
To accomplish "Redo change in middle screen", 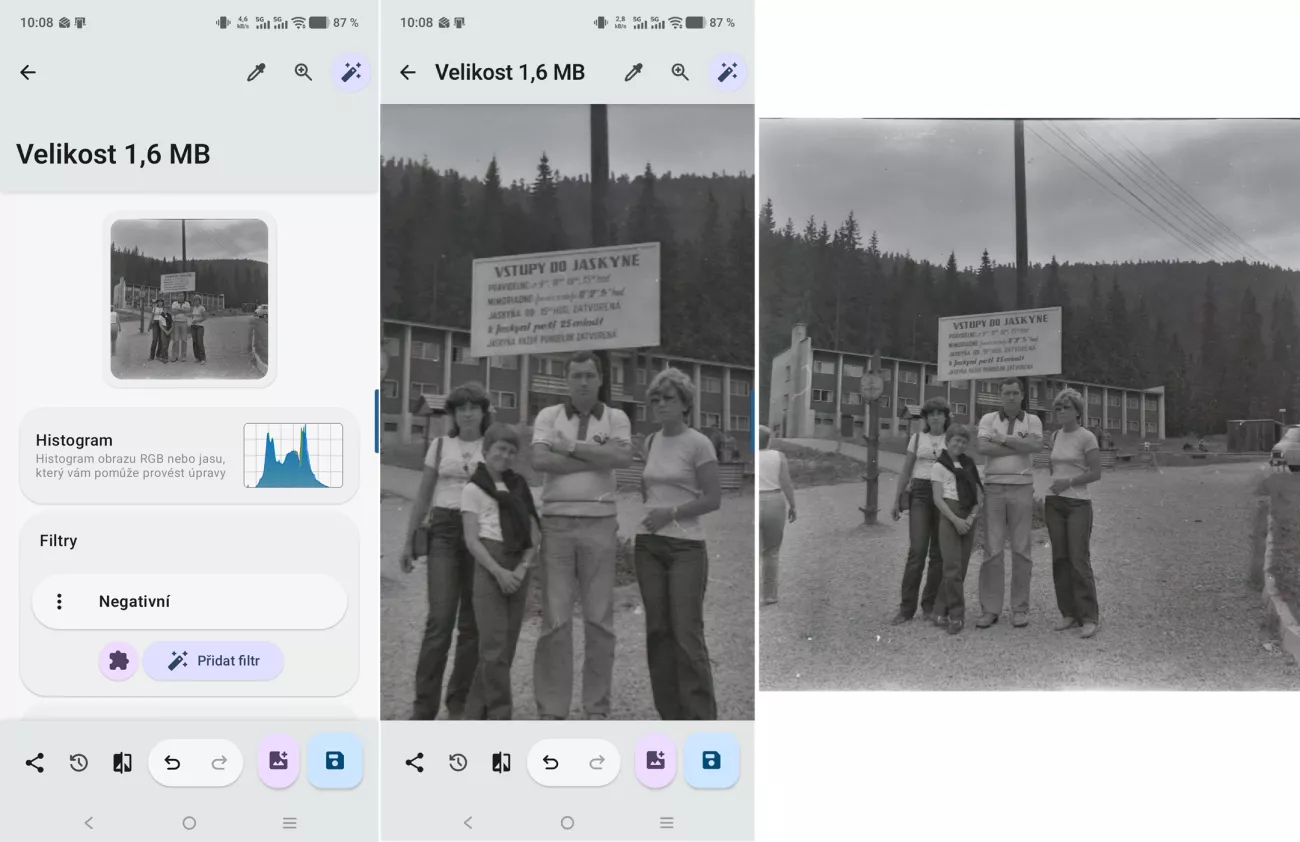I will [597, 763].
